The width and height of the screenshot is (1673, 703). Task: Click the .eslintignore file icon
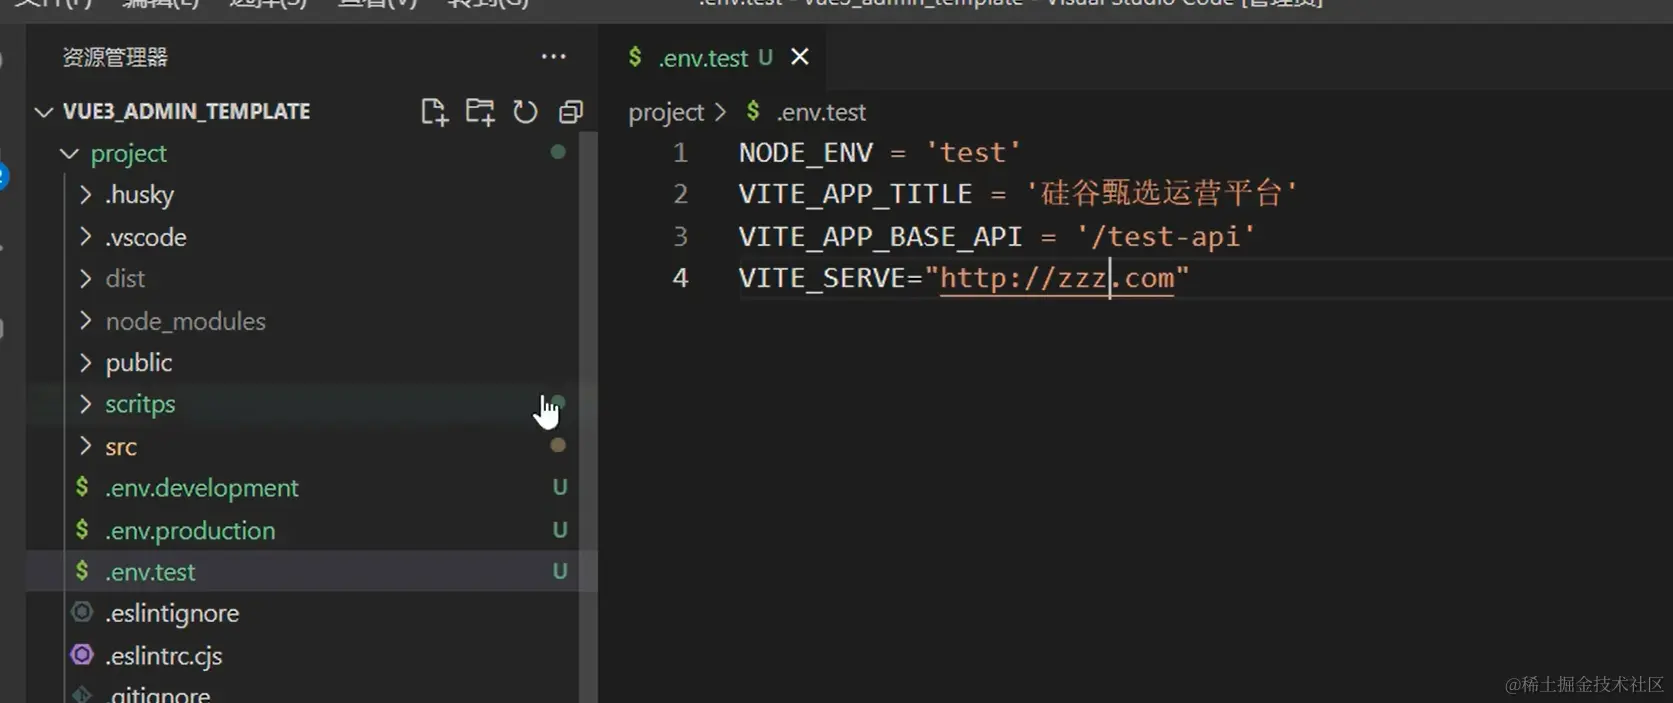[x=82, y=612]
